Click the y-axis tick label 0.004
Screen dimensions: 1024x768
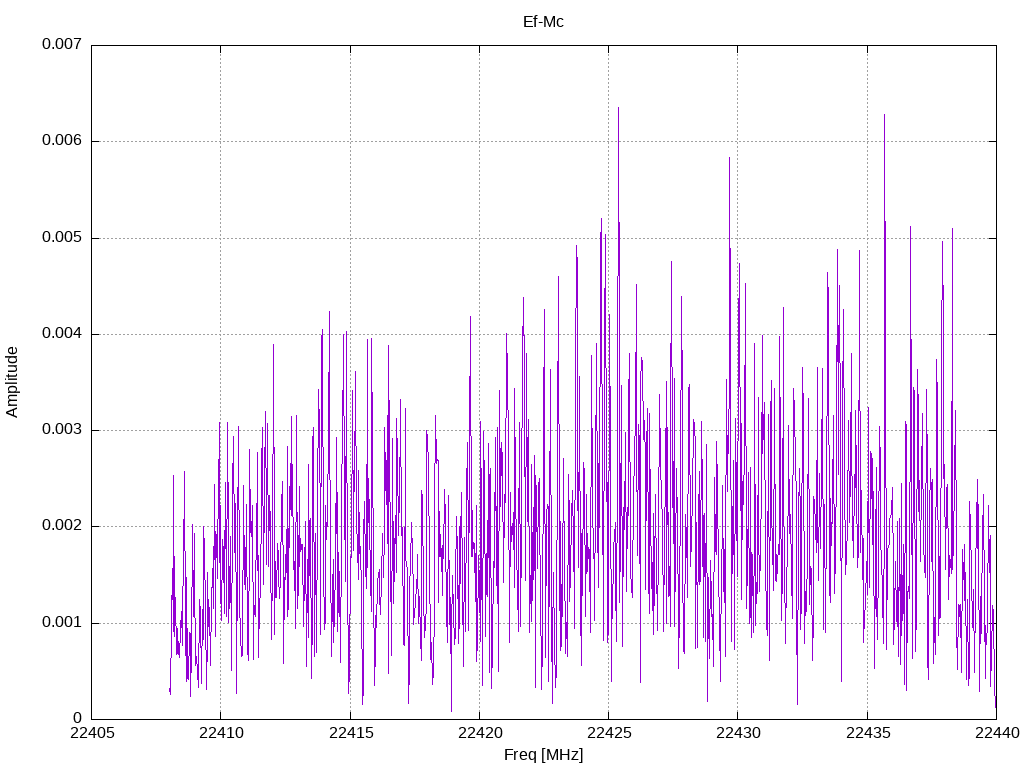pyautogui.click(x=62, y=334)
